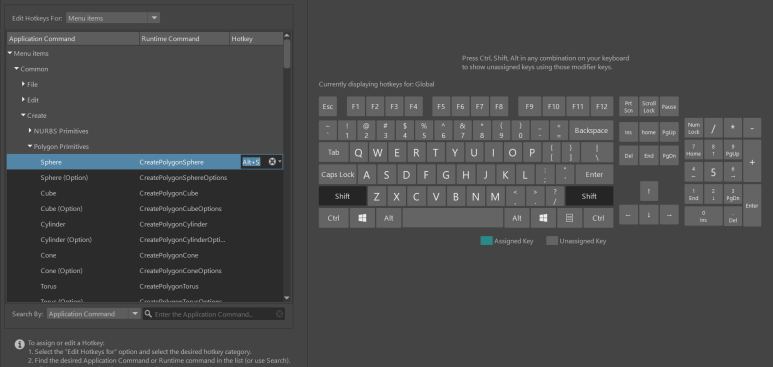Expand the NURBS Primitives node
The width and height of the screenshot is (773, 367).
pos(30,131)
